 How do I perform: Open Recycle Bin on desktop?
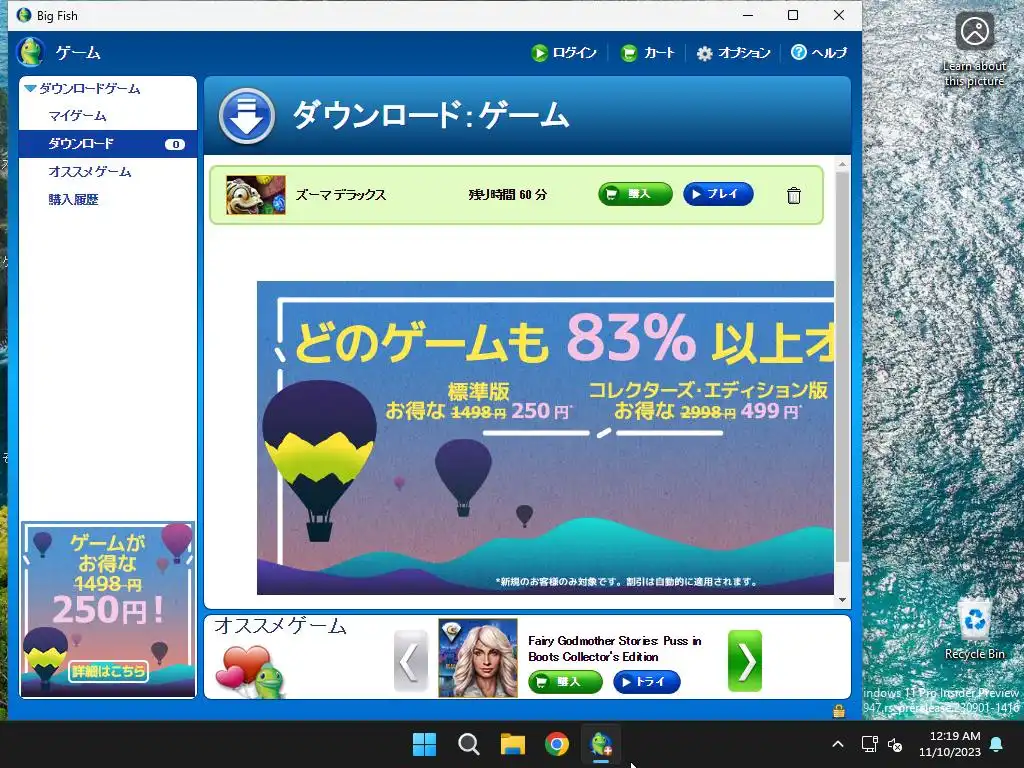(974, 629)
